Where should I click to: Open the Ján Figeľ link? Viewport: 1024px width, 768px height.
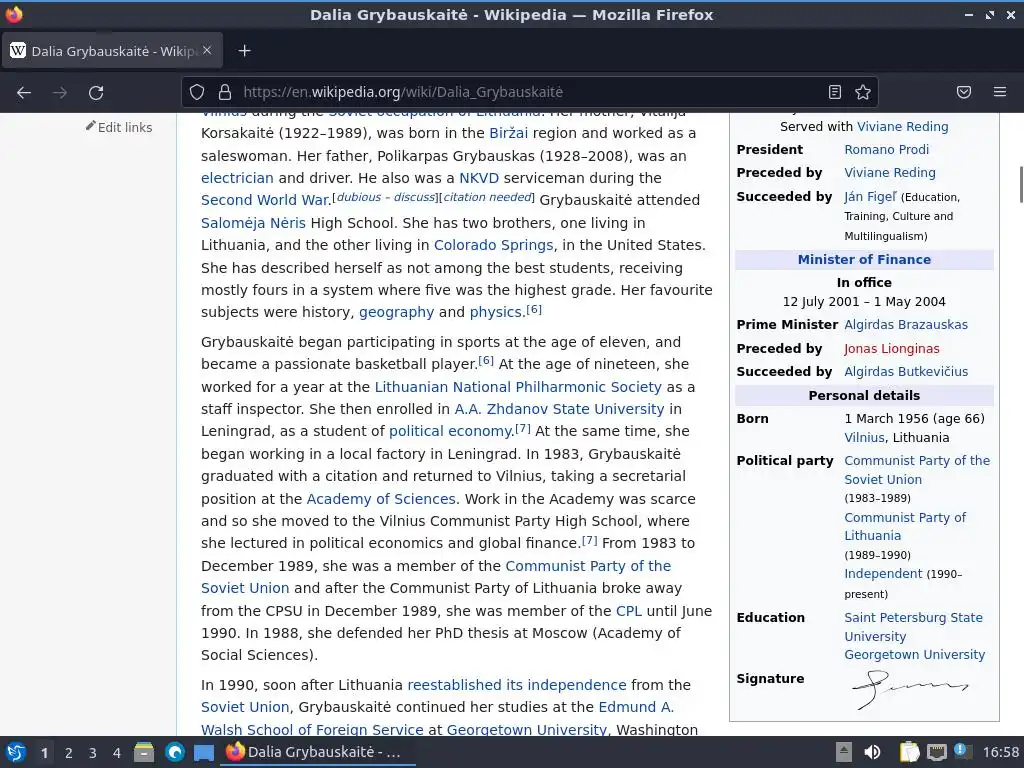click(x=870, y=197)
